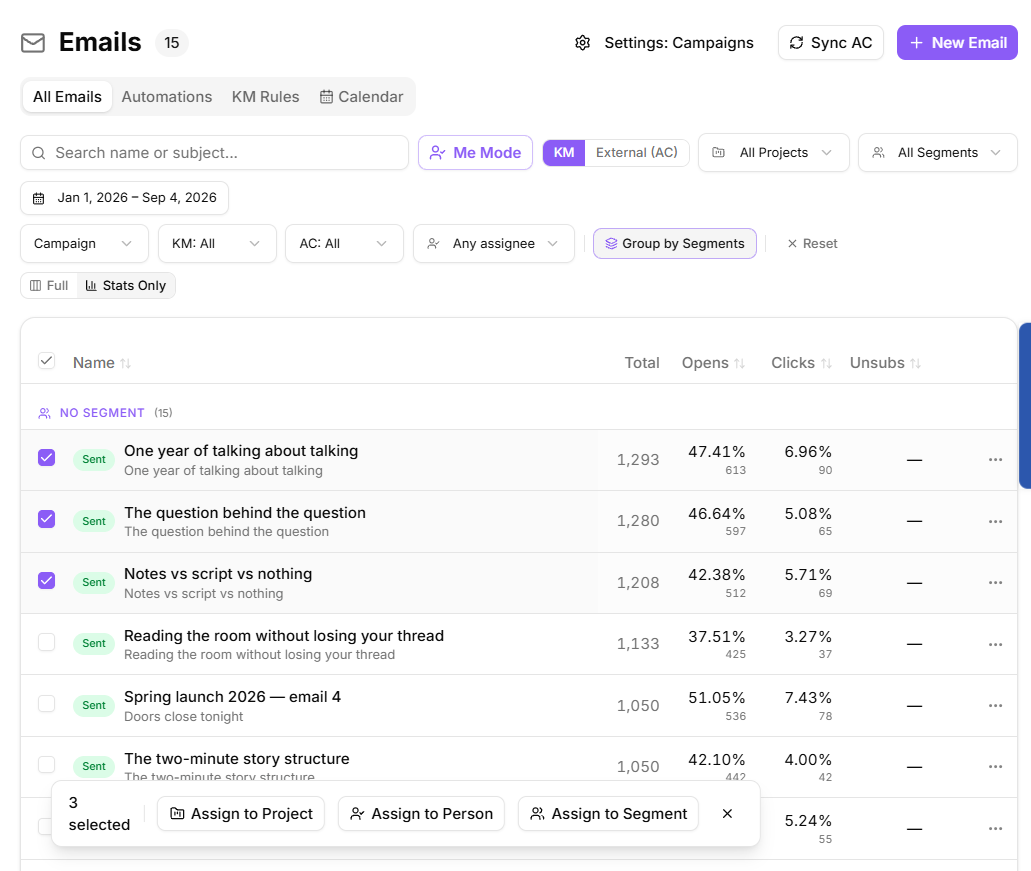This screenshot has width=1031, height=871.
Task: Click the vertical scrollbar handle at right edge
Action: click(x=1024, y=405)
